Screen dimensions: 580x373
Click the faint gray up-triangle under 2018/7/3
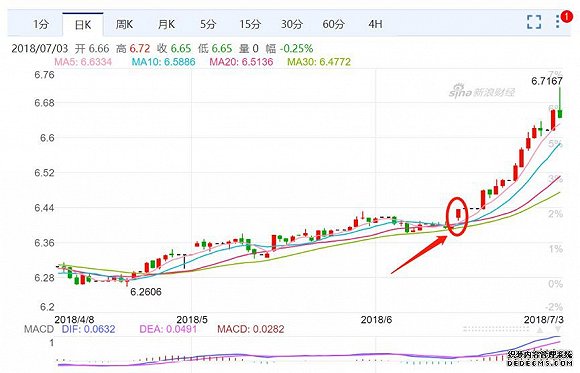coord(540,329)
